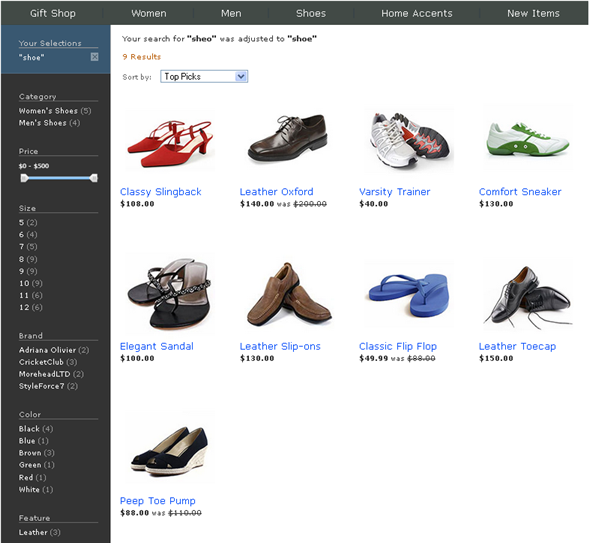Click the black Elegant Sandal image

(170, 294)
